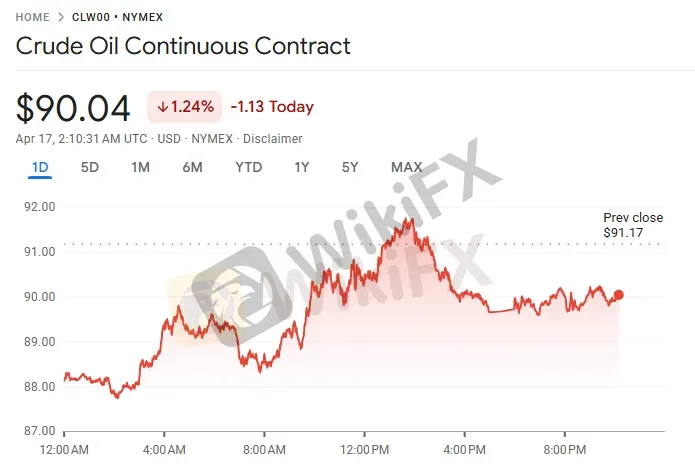The width and height of the screenshot is (695, 472).
Task: Click the $90.04 price value
Action: click(74, 108)
